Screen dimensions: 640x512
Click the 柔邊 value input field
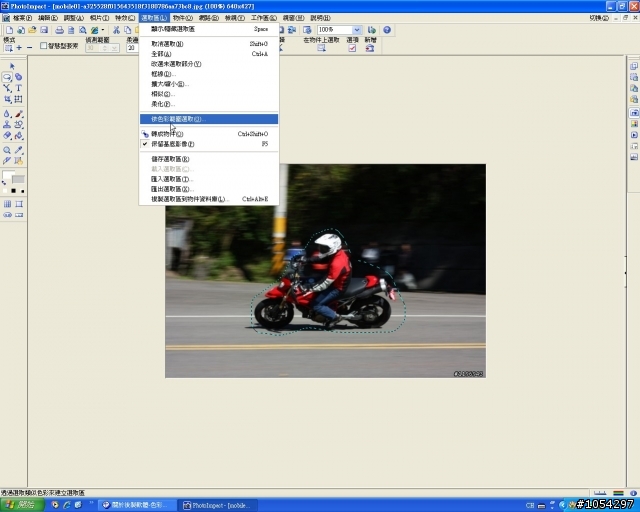pos(131,48)
